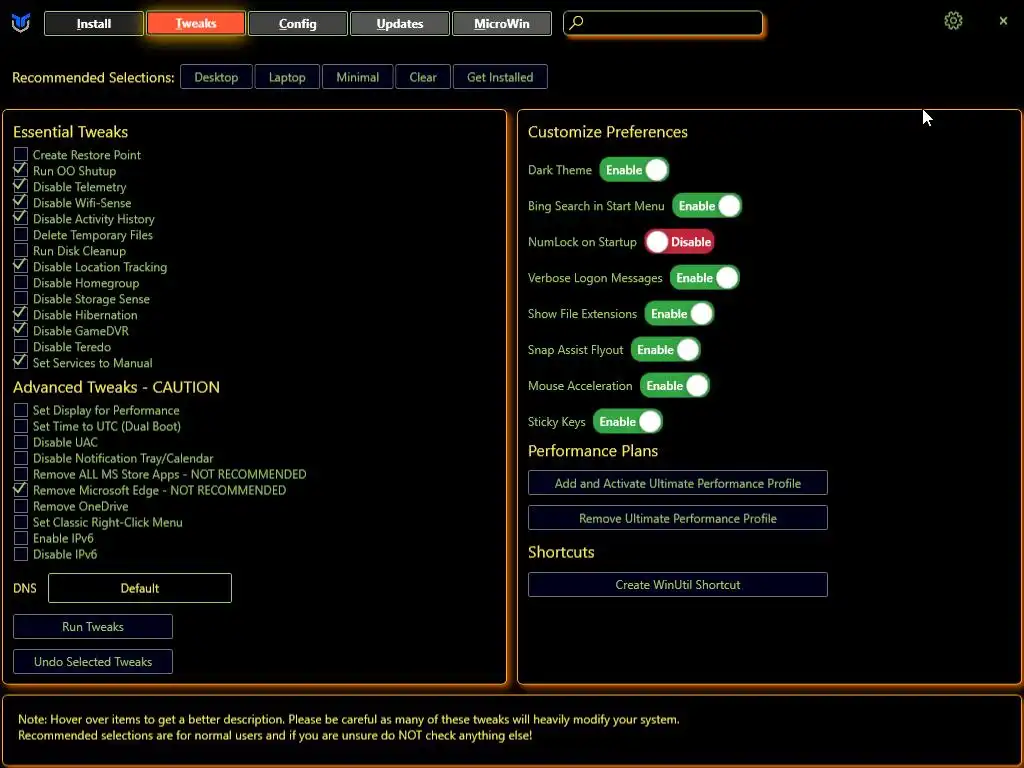
Task: Toggle Verbose Logon Messages switch
Action: coord(705,278)
